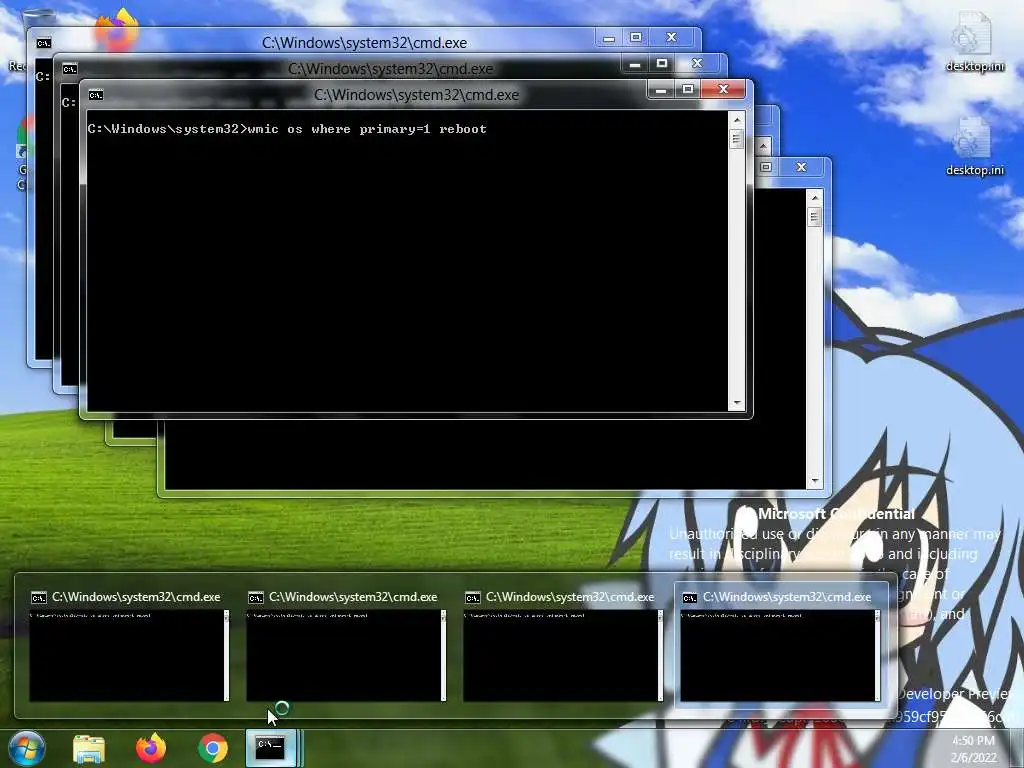Close the second cmd.exe window behind
The width and height of the screenshot is (1024, 768).
(x=697, y=63)
